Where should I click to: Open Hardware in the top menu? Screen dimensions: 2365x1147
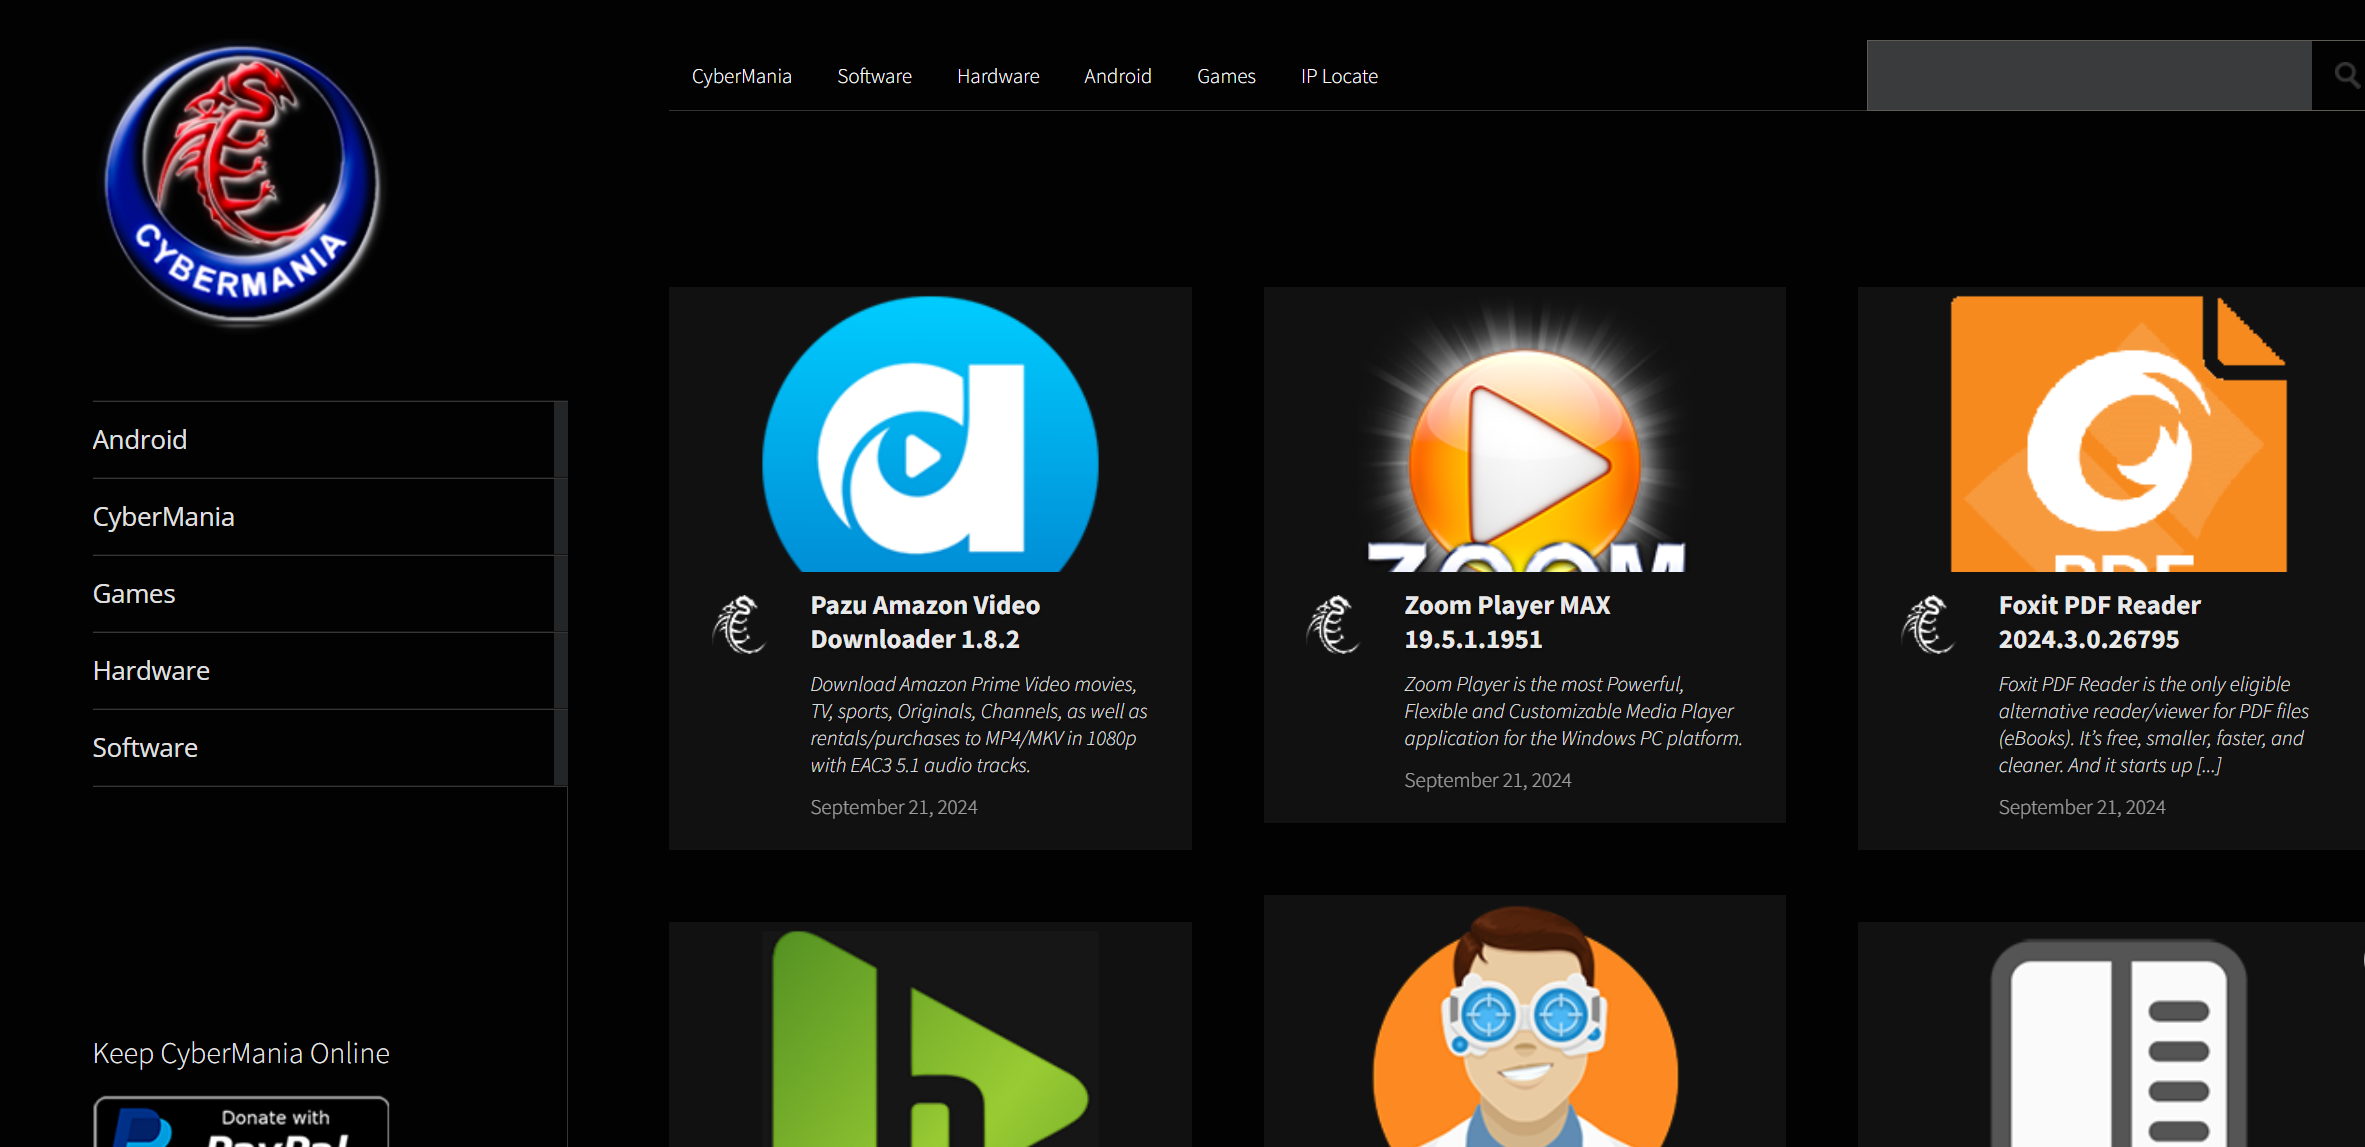[x=998, y=76]
